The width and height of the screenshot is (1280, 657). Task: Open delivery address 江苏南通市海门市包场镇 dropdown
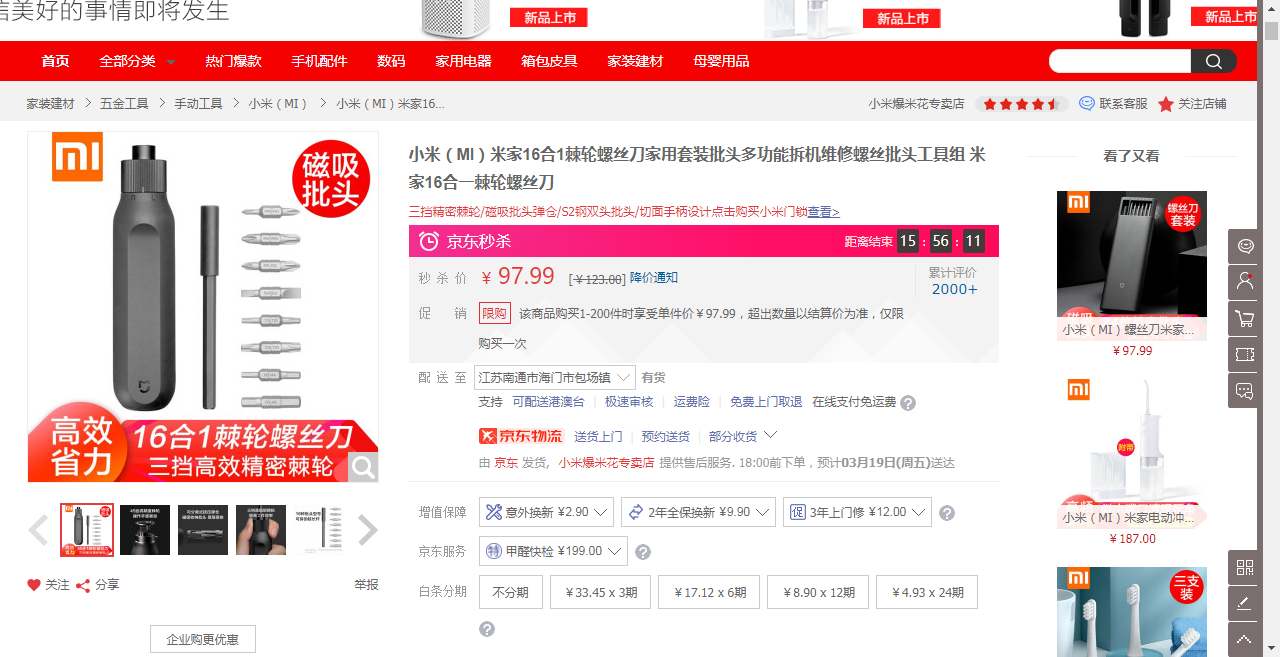[x=555, y=378]
